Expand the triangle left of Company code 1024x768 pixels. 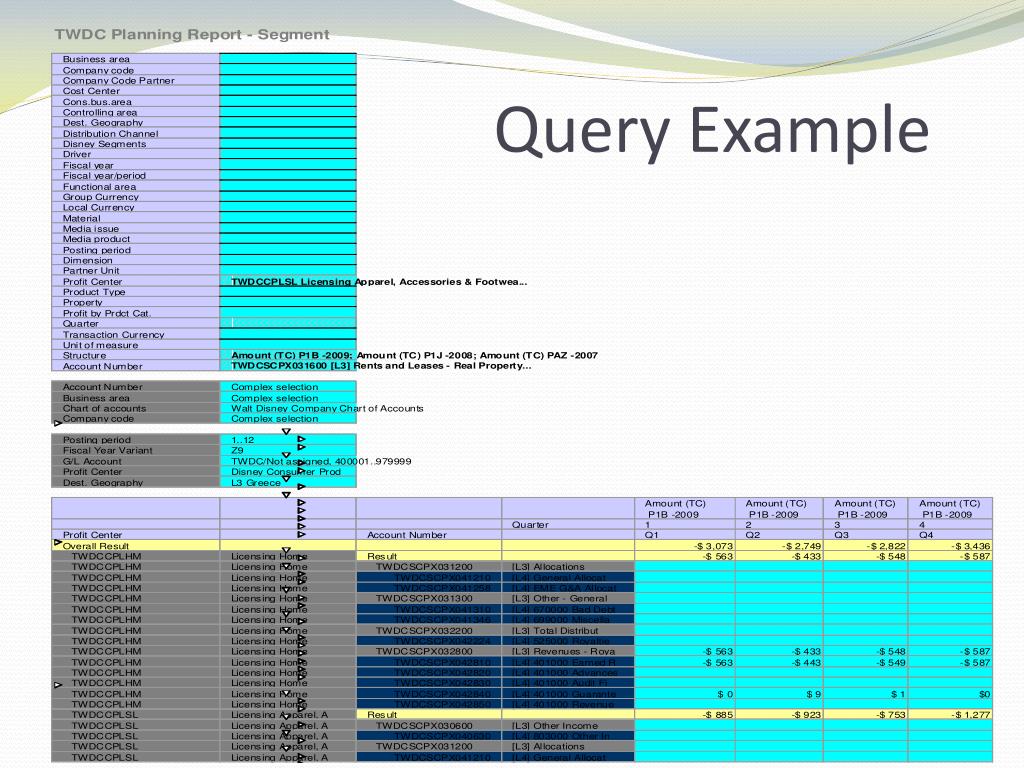click(57, 423)
